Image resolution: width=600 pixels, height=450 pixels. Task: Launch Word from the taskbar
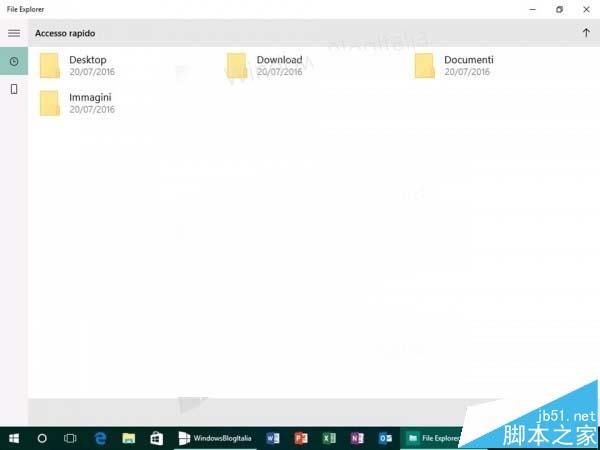coord(273,438)
